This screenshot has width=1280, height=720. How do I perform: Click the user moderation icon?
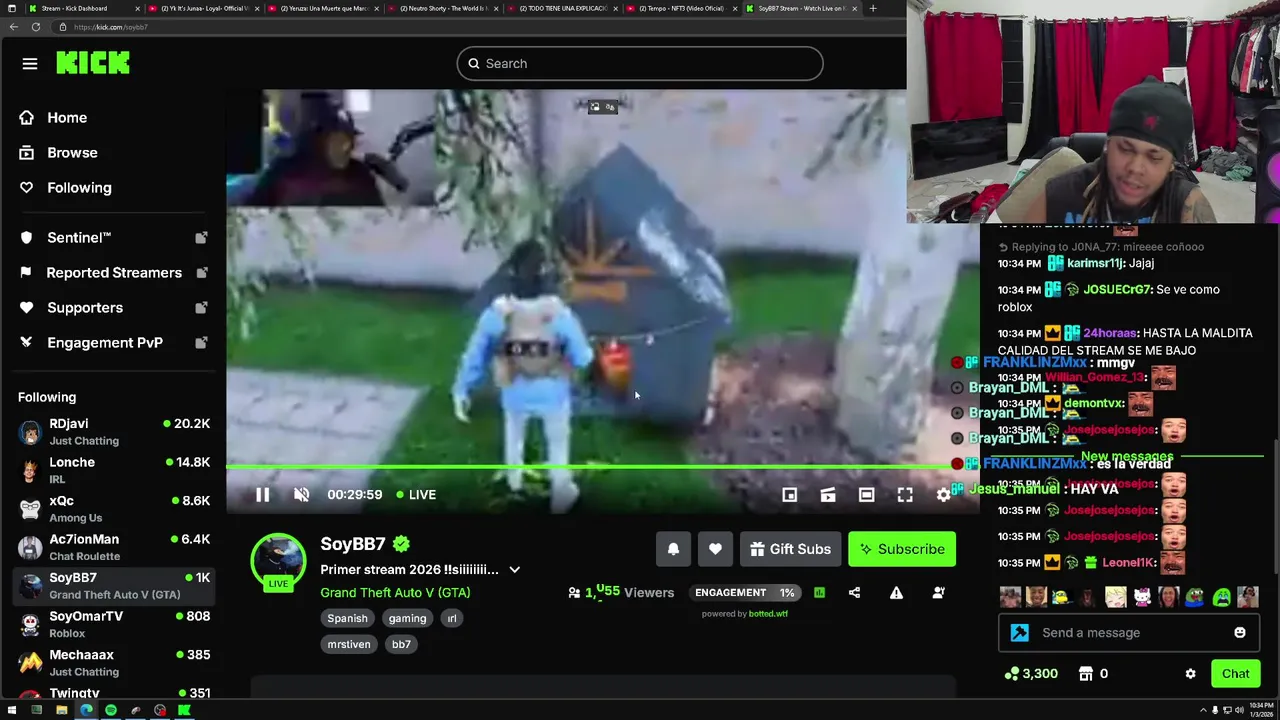[938, 593]
